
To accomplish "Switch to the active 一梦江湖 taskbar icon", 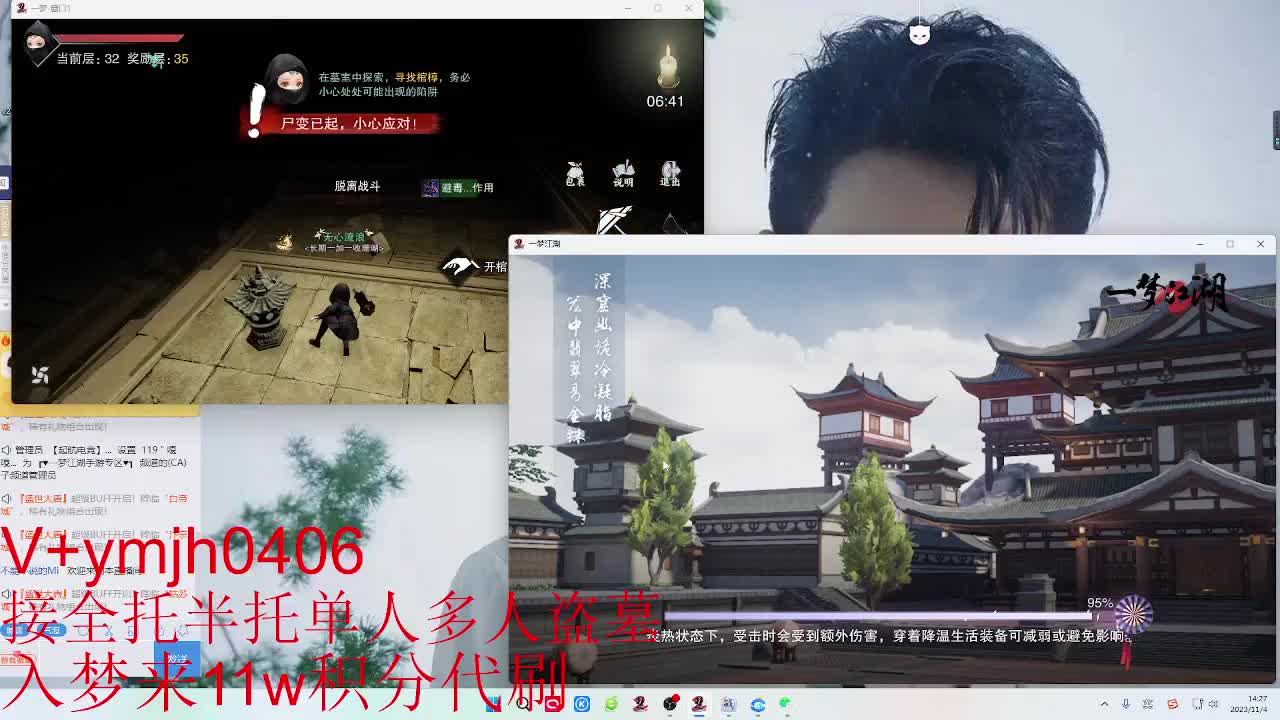I will click(x=699, y=704).
